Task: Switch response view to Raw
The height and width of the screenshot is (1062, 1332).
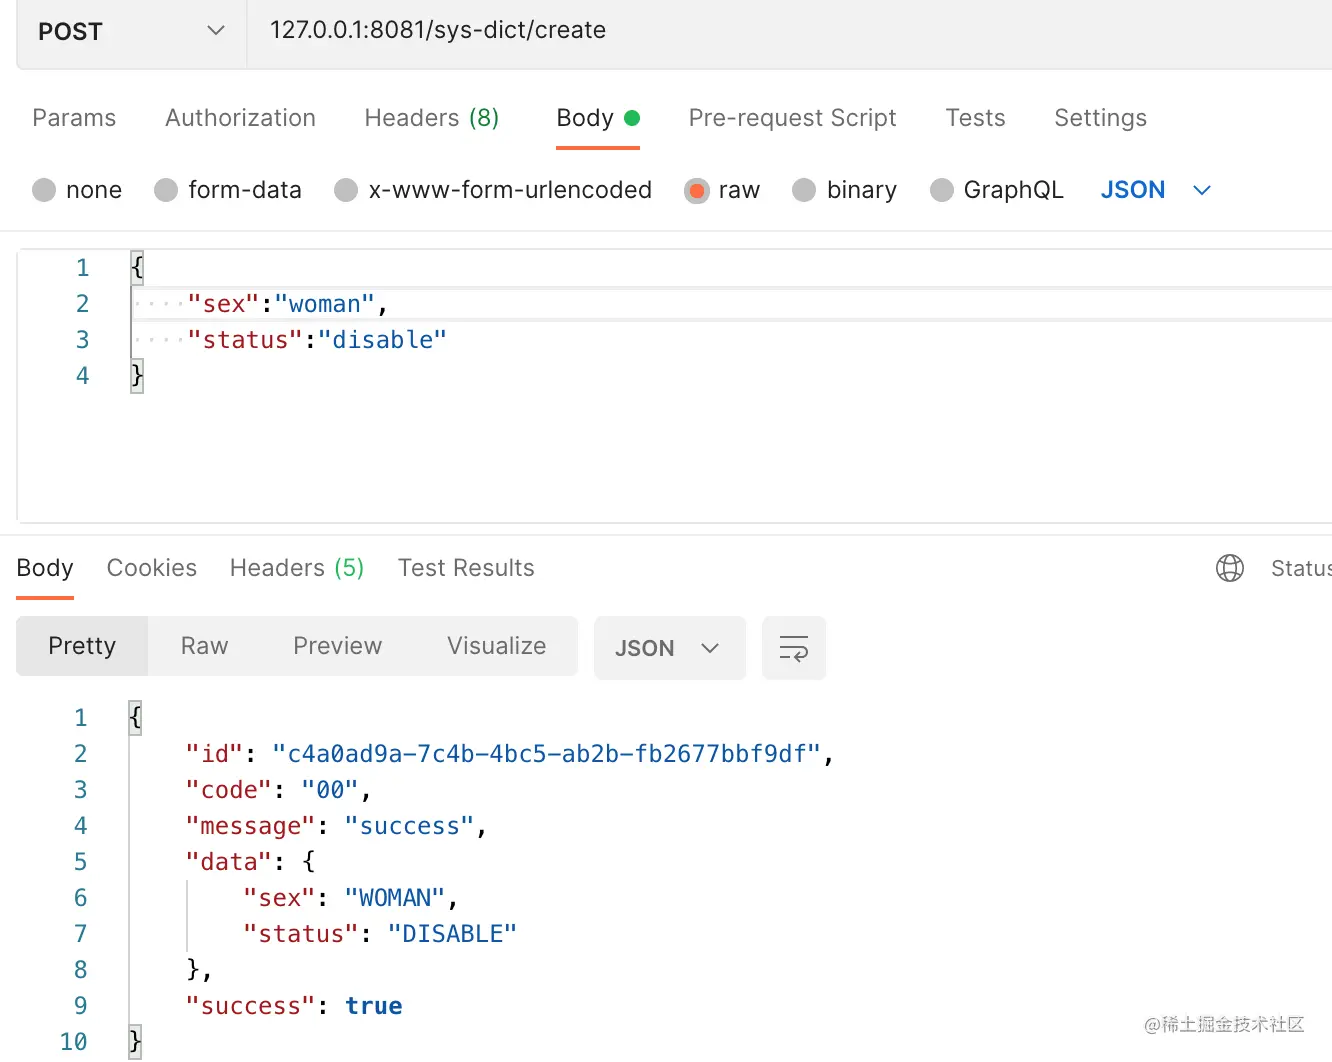Action: pos(204,646)
